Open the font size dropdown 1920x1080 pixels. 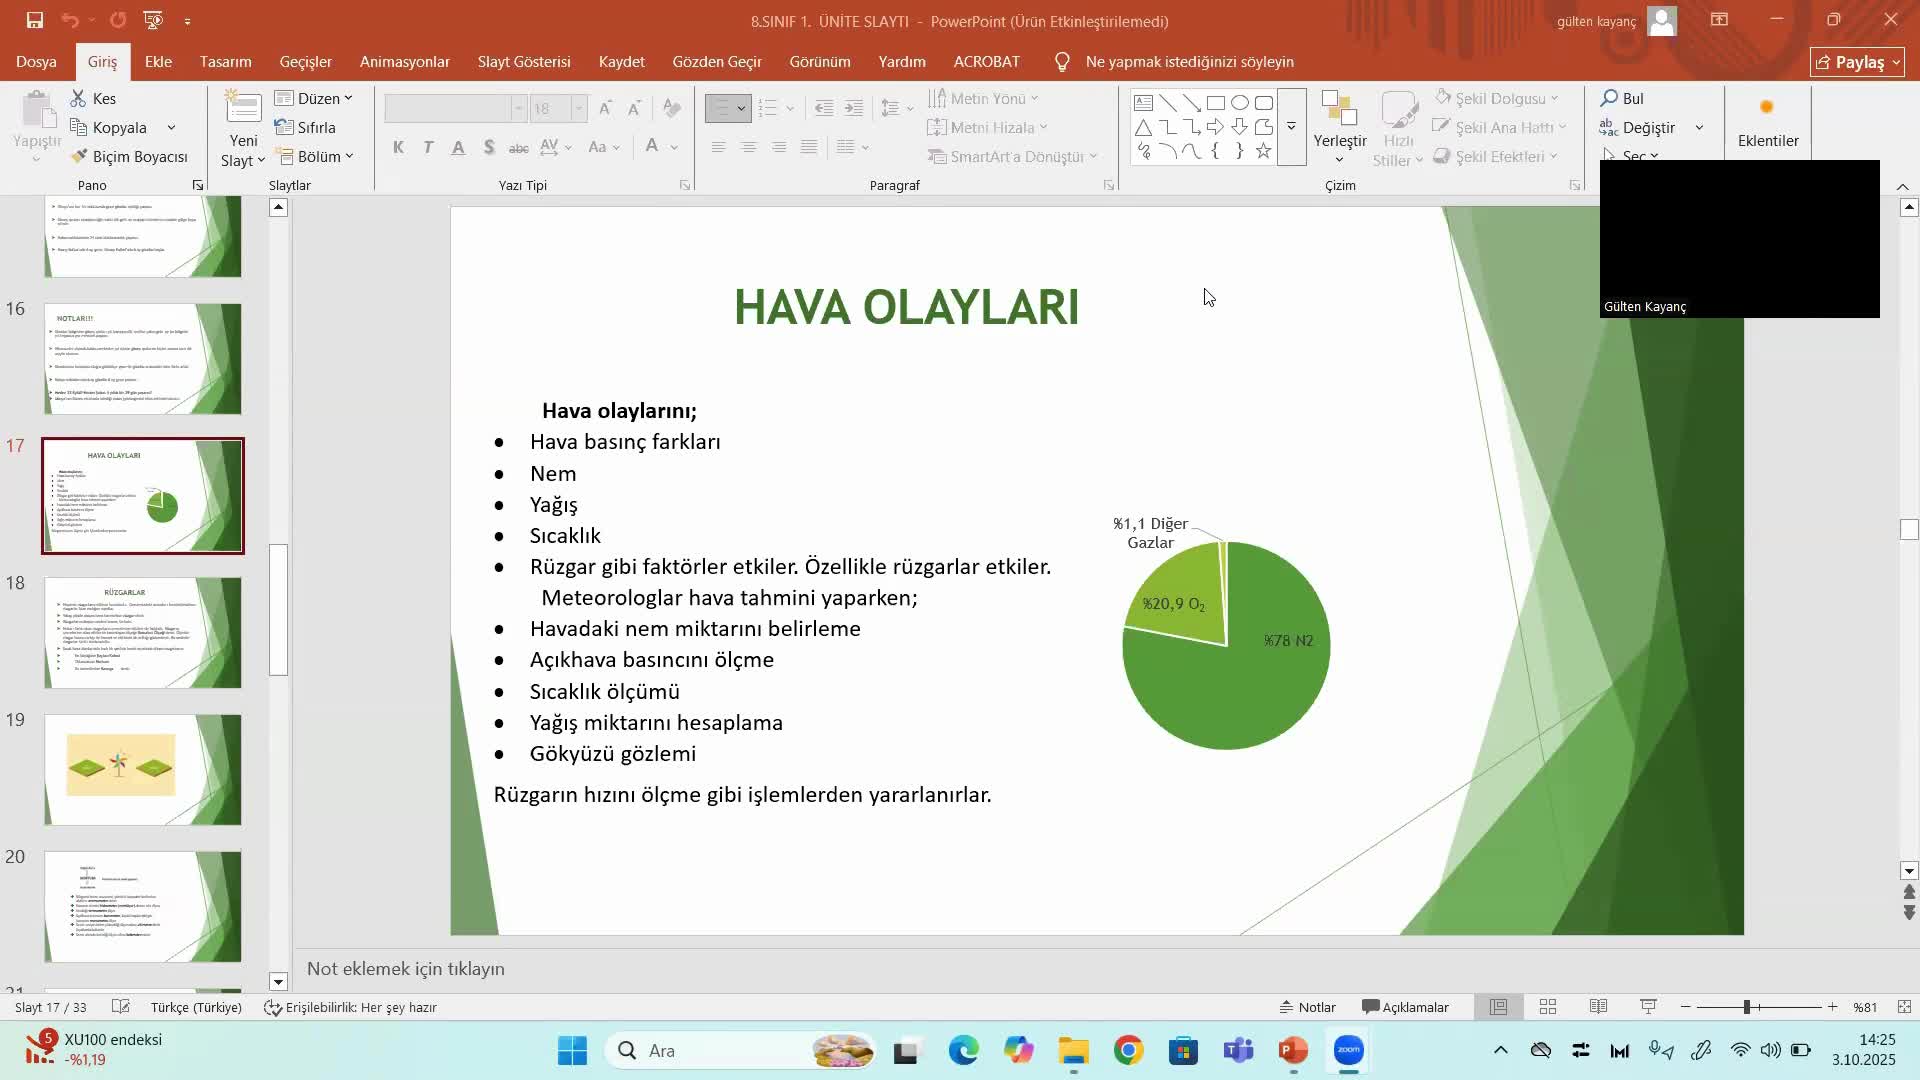click(x=578, y=108)
